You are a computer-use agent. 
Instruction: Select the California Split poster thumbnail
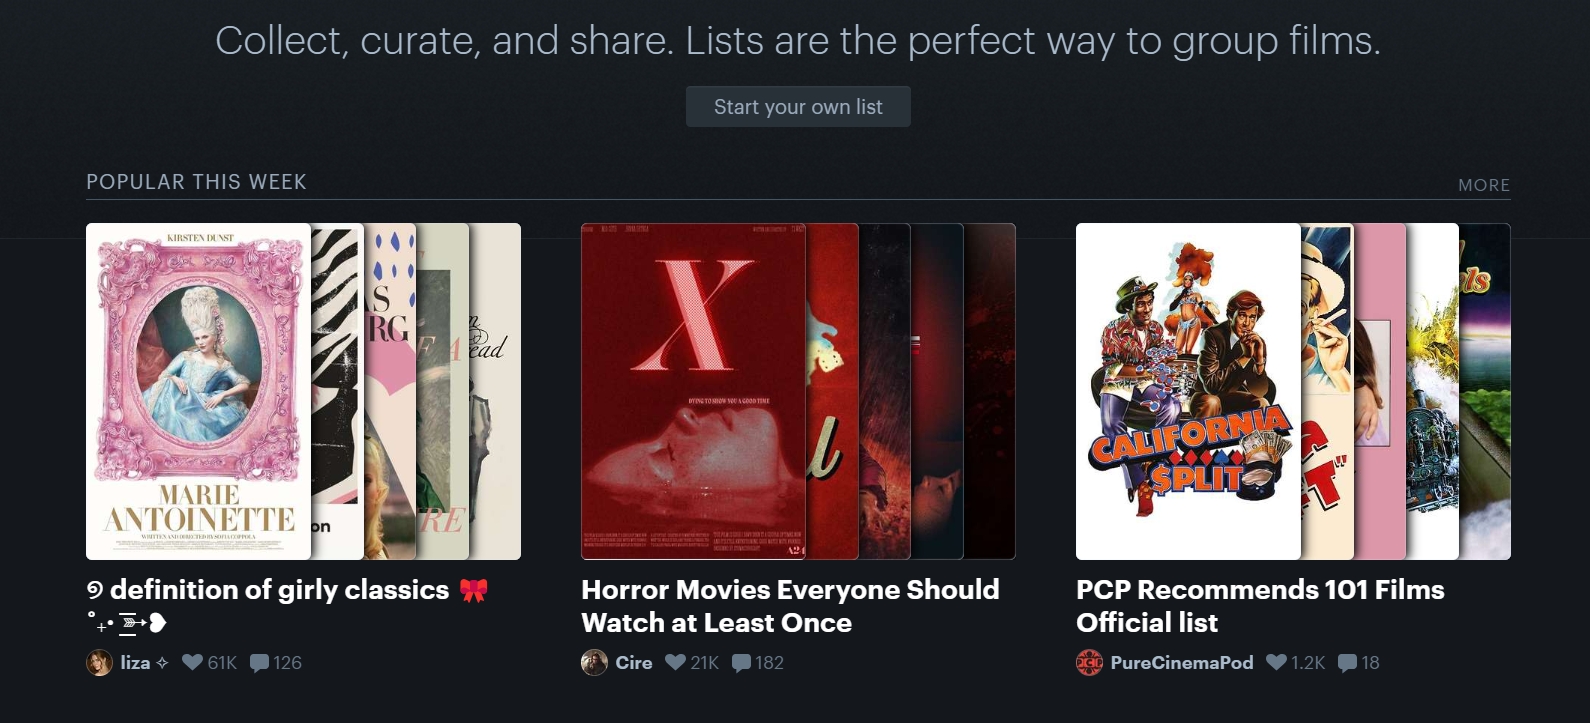pyautogui.click(x=1188, y=391)
